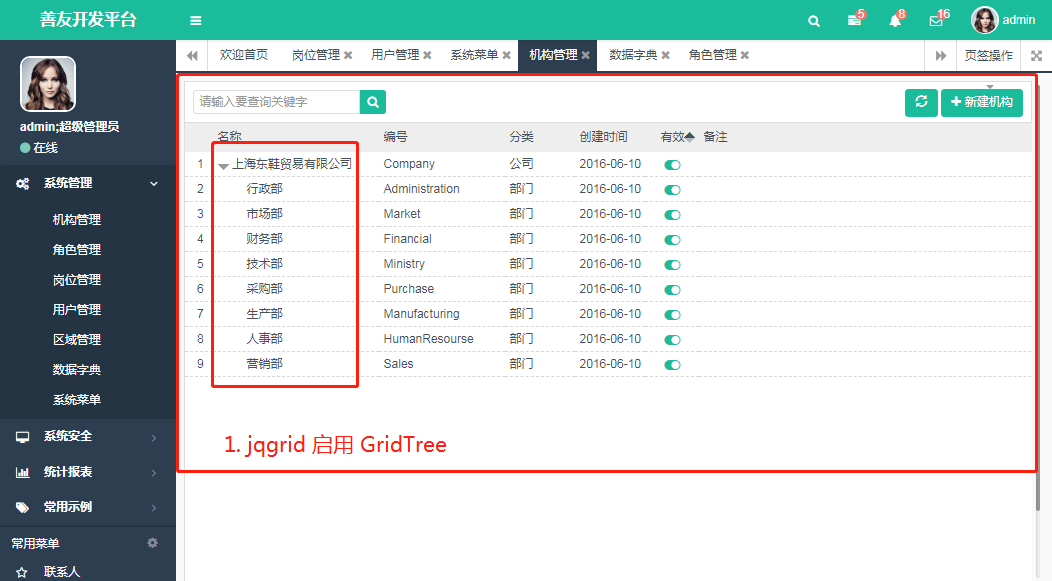1052x581 pixels.
Task: Toggle the sidebar hamburger menu icon
Action: click(195, 21)
